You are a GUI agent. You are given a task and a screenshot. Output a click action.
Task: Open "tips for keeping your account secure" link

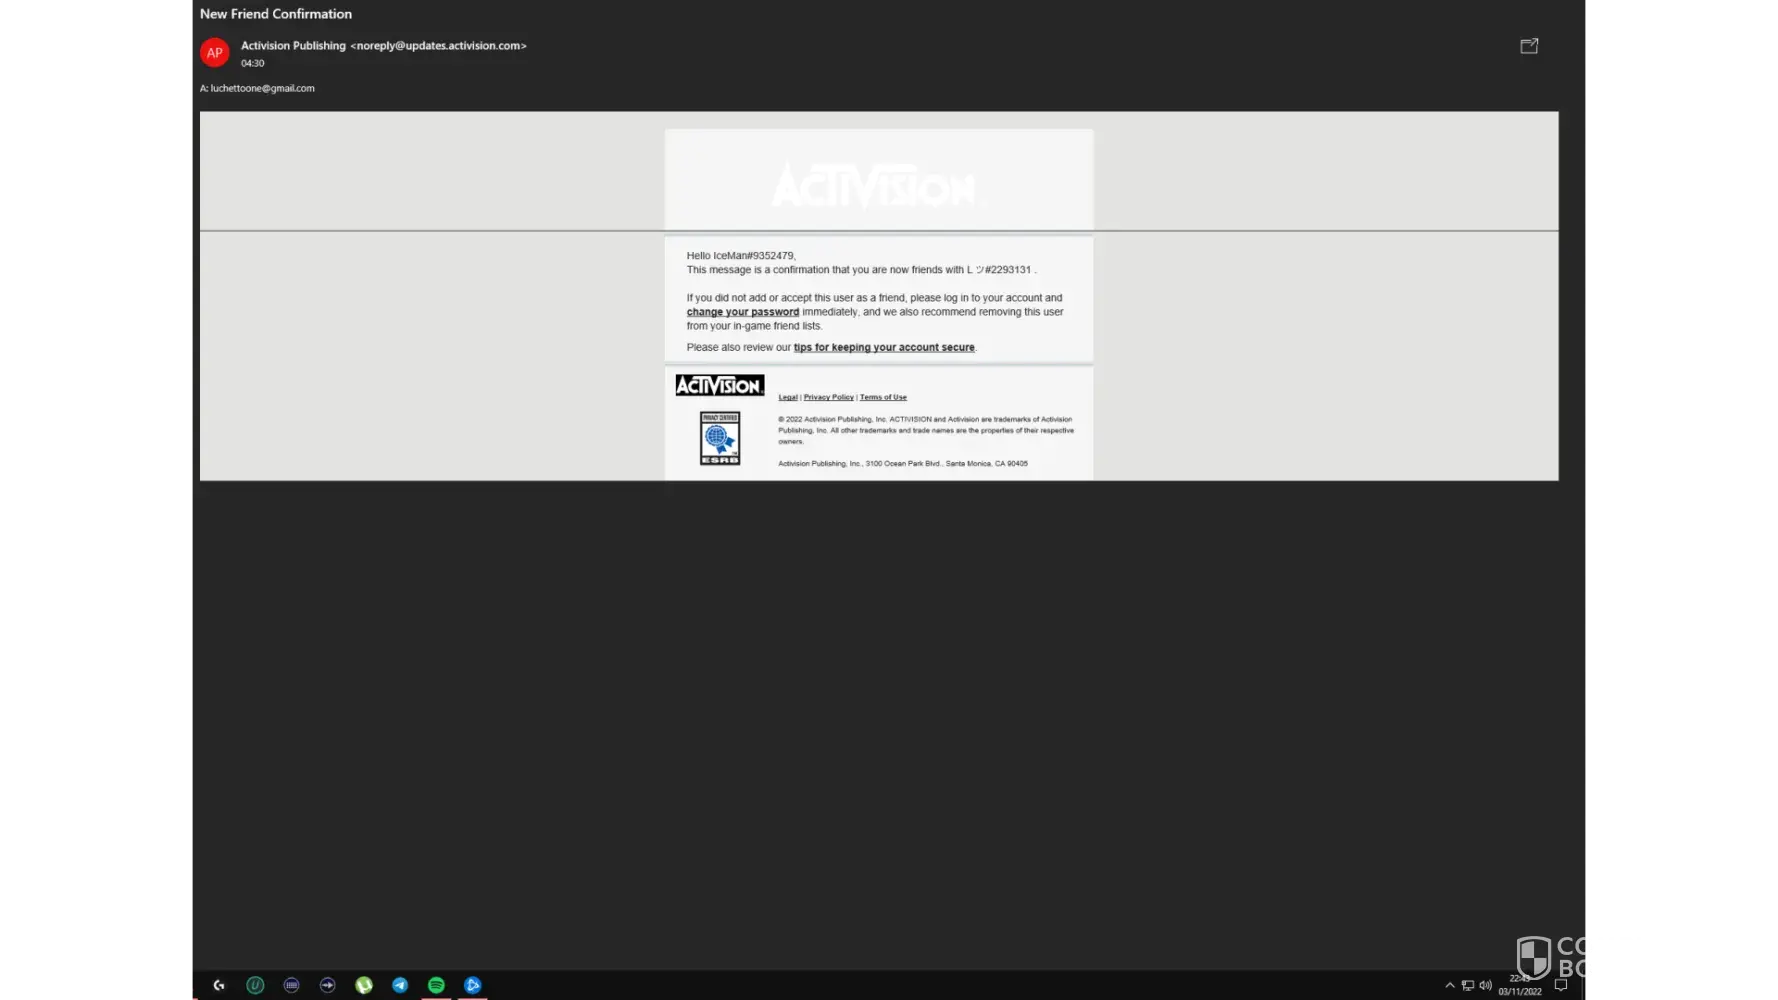point(883,348)
